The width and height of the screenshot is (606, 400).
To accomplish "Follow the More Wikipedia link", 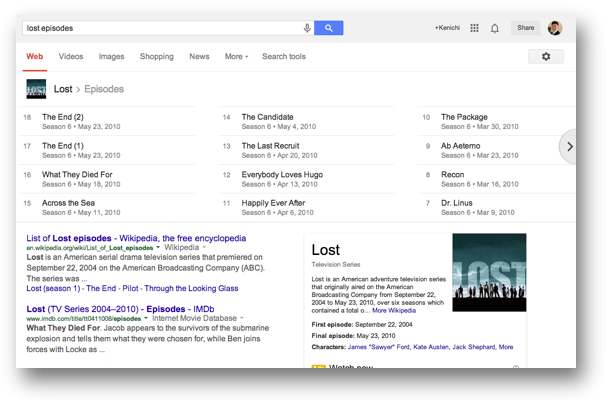I will (x=394, y=310).
